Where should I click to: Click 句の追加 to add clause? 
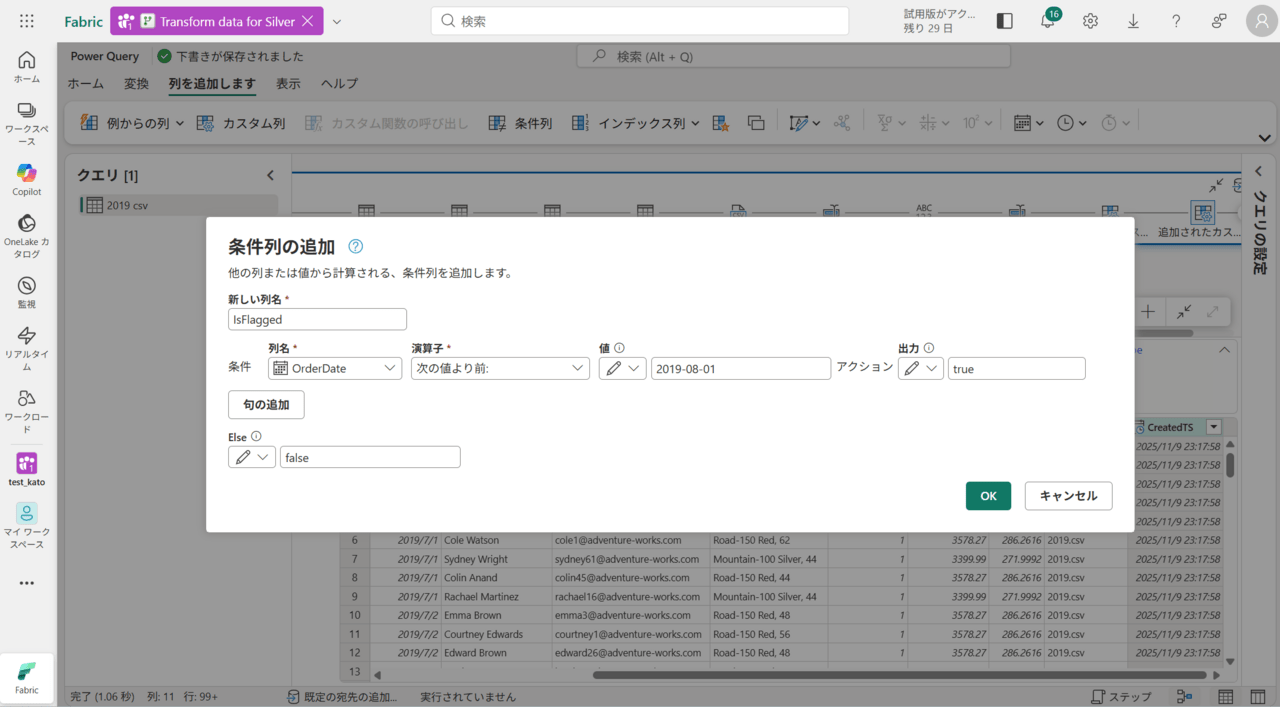click(266, 405)
